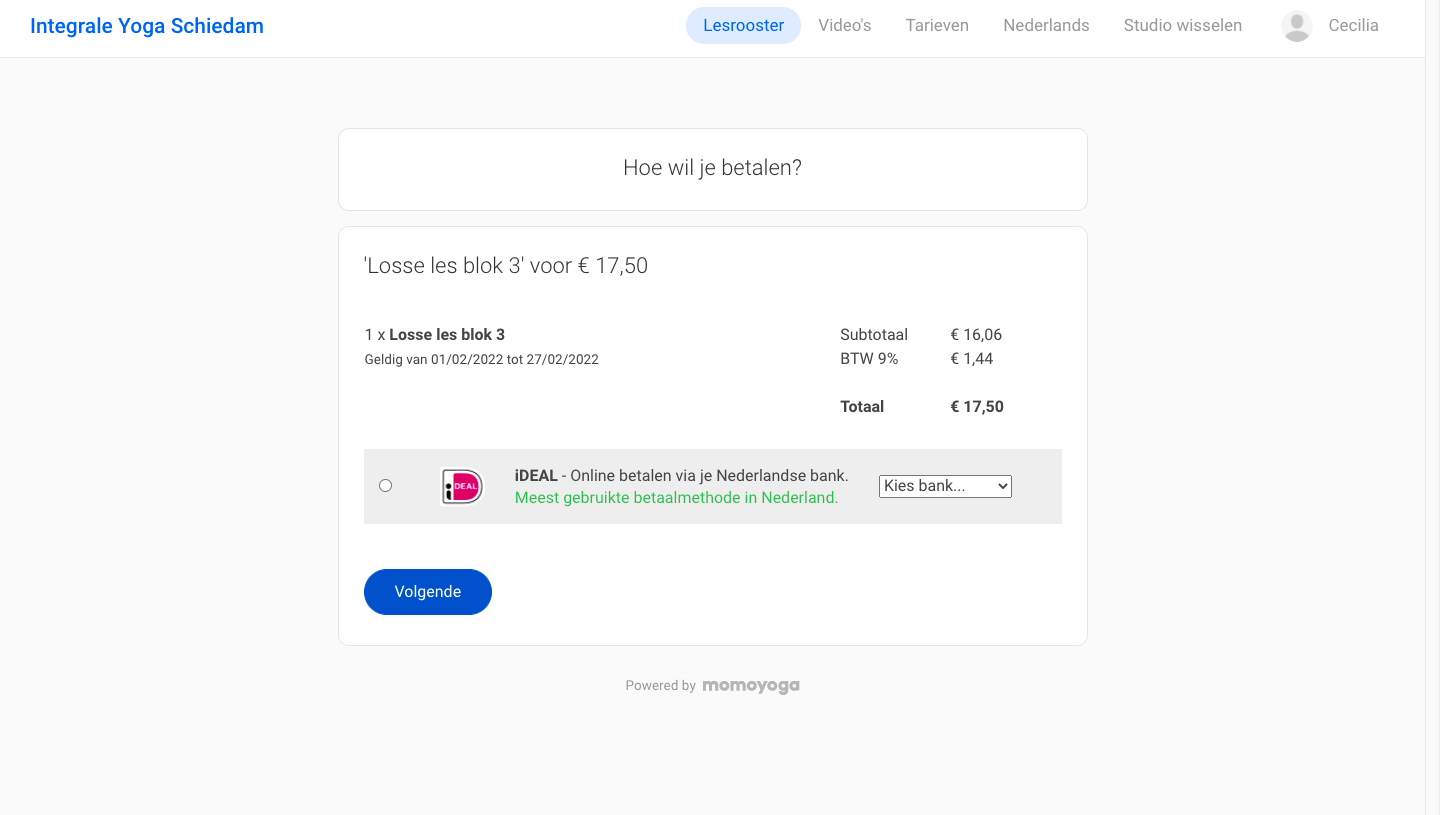Viewport: 1440px width, 815px height.
Task: Open the Nederlands language menu
Action: click(x=1046, y=26)
